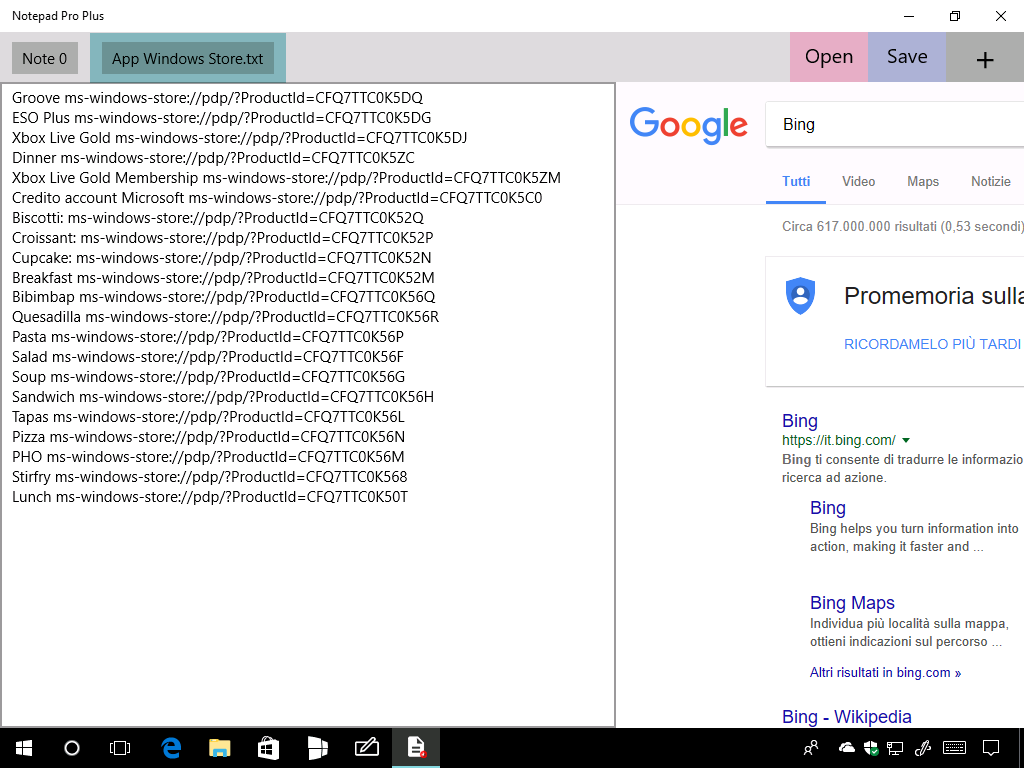Open the Bing - Wikipedia result

pyautogui.click(x=846, y=716)
